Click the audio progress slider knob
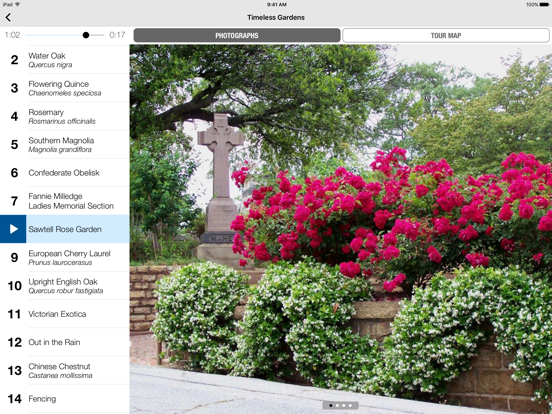The image size is (552, 414). pyautogui.click(x=86, y=35)
